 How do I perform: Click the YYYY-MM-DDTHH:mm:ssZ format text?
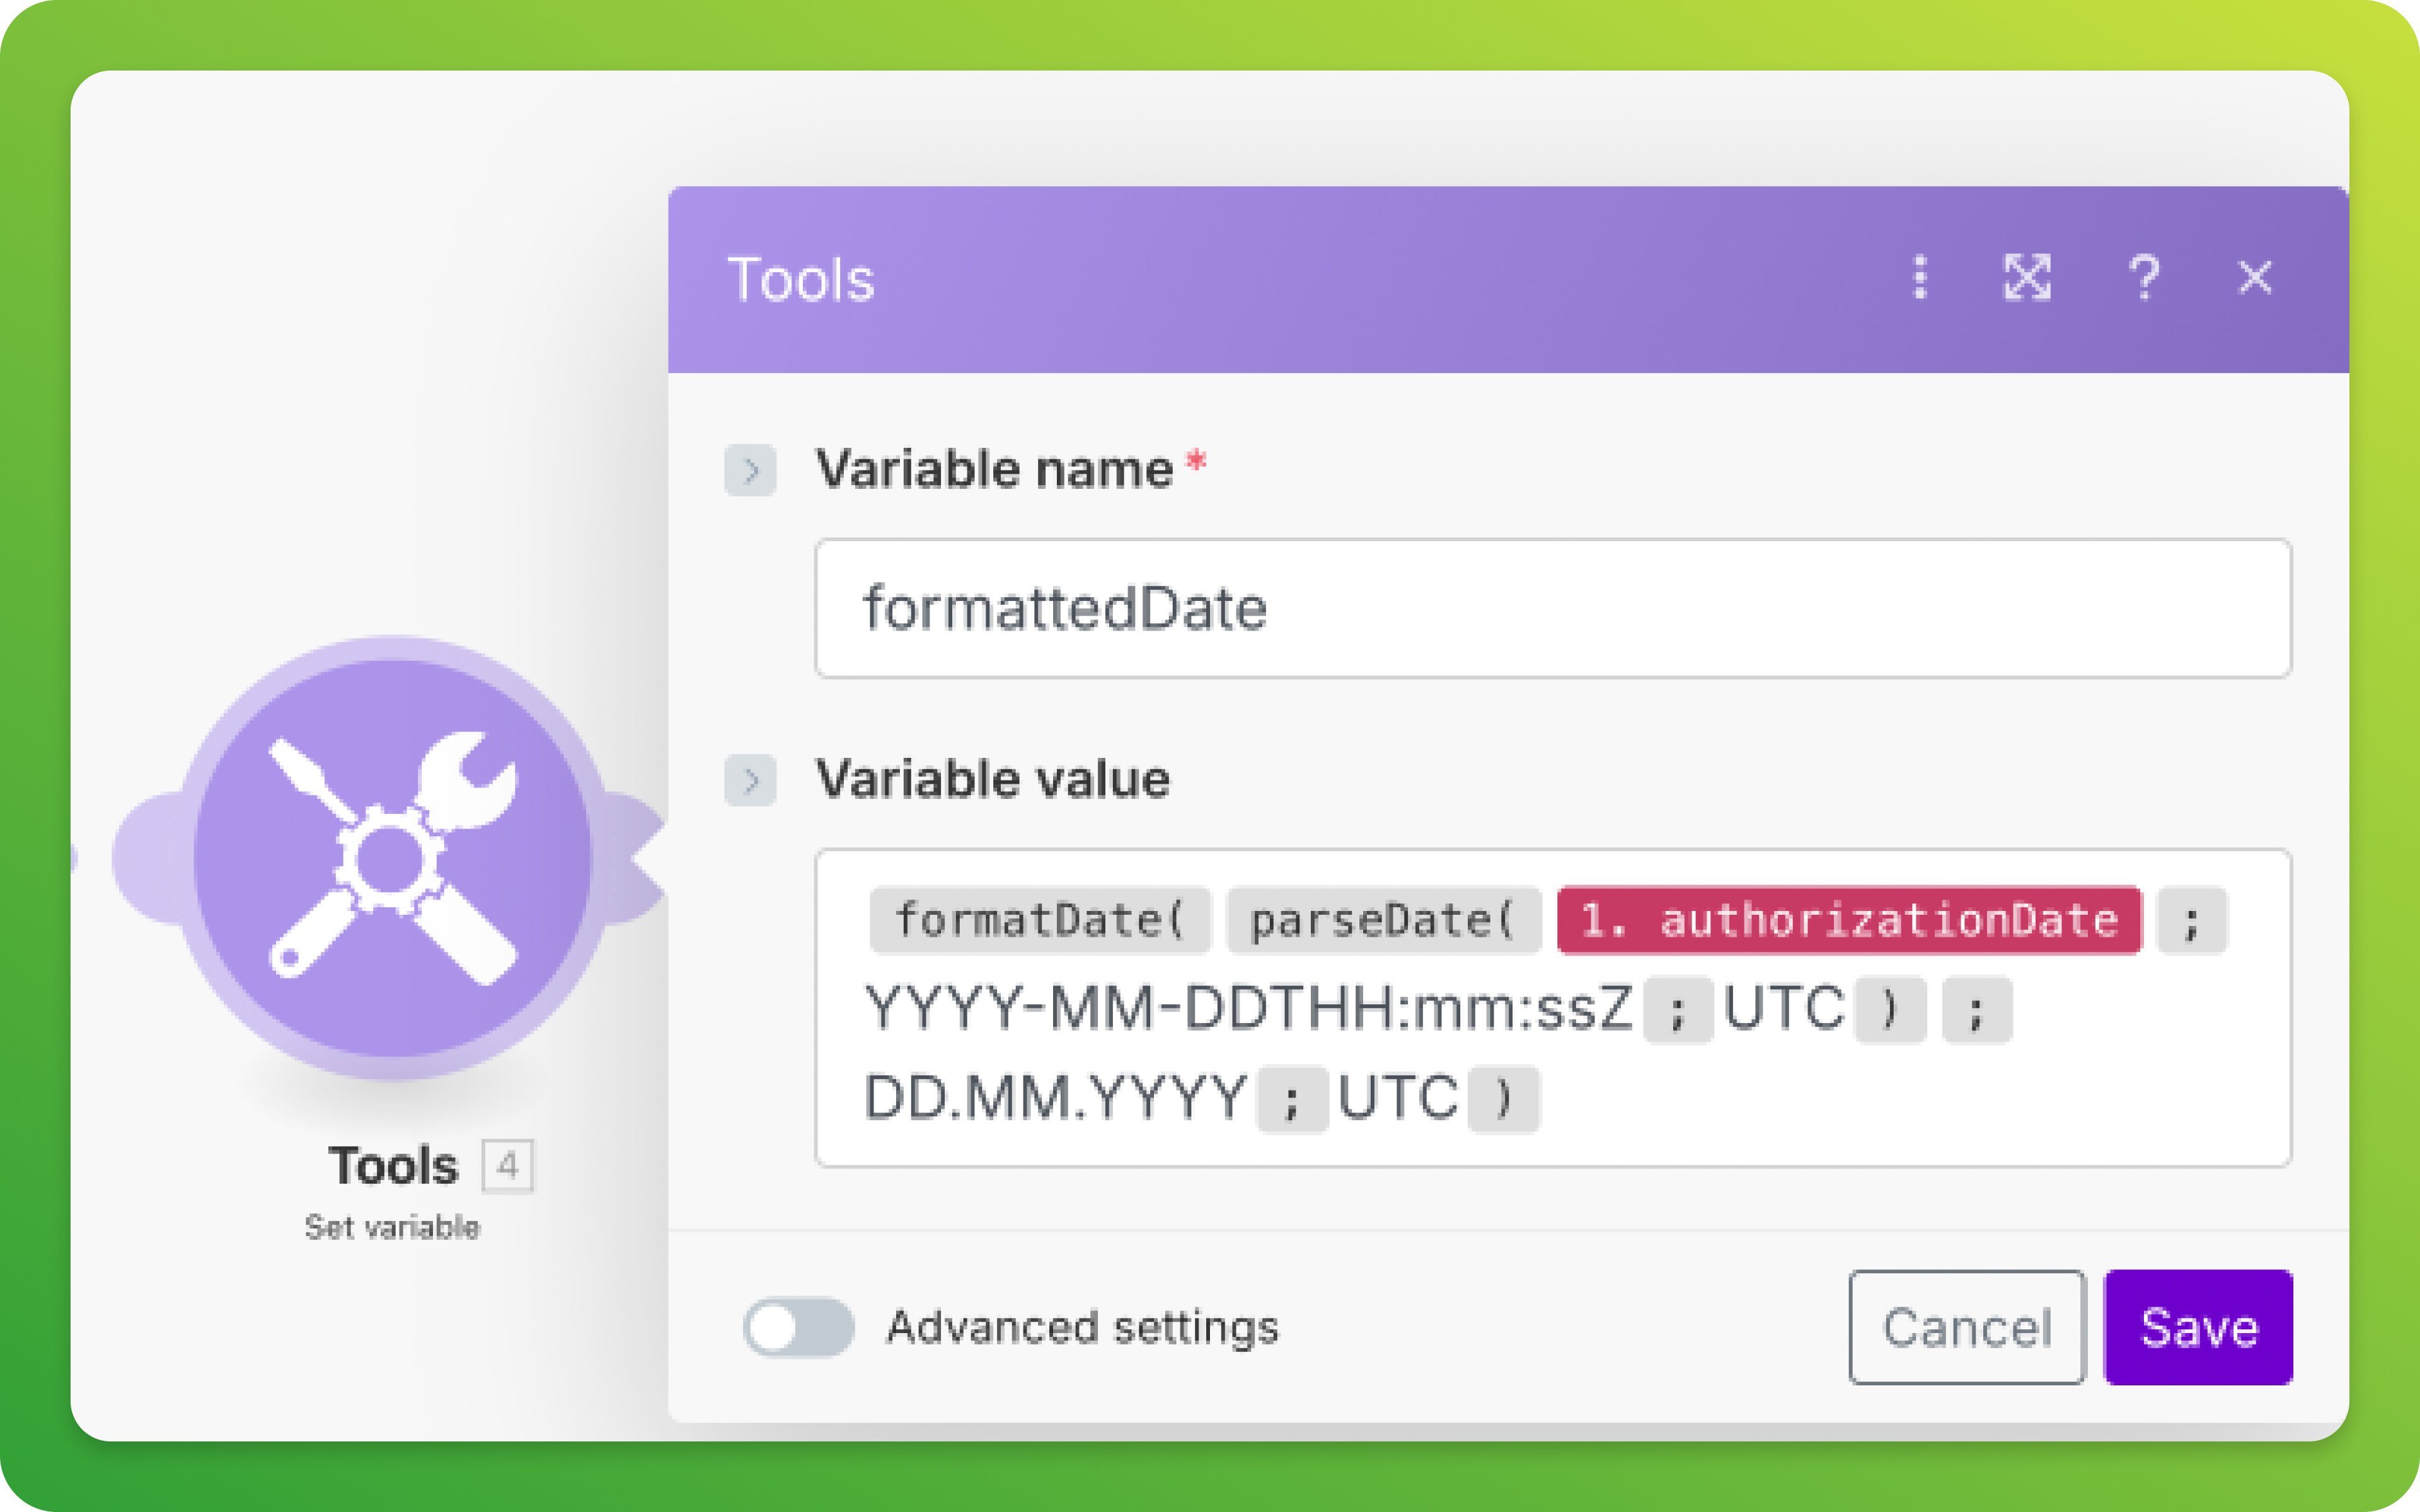(1248, 1008)
